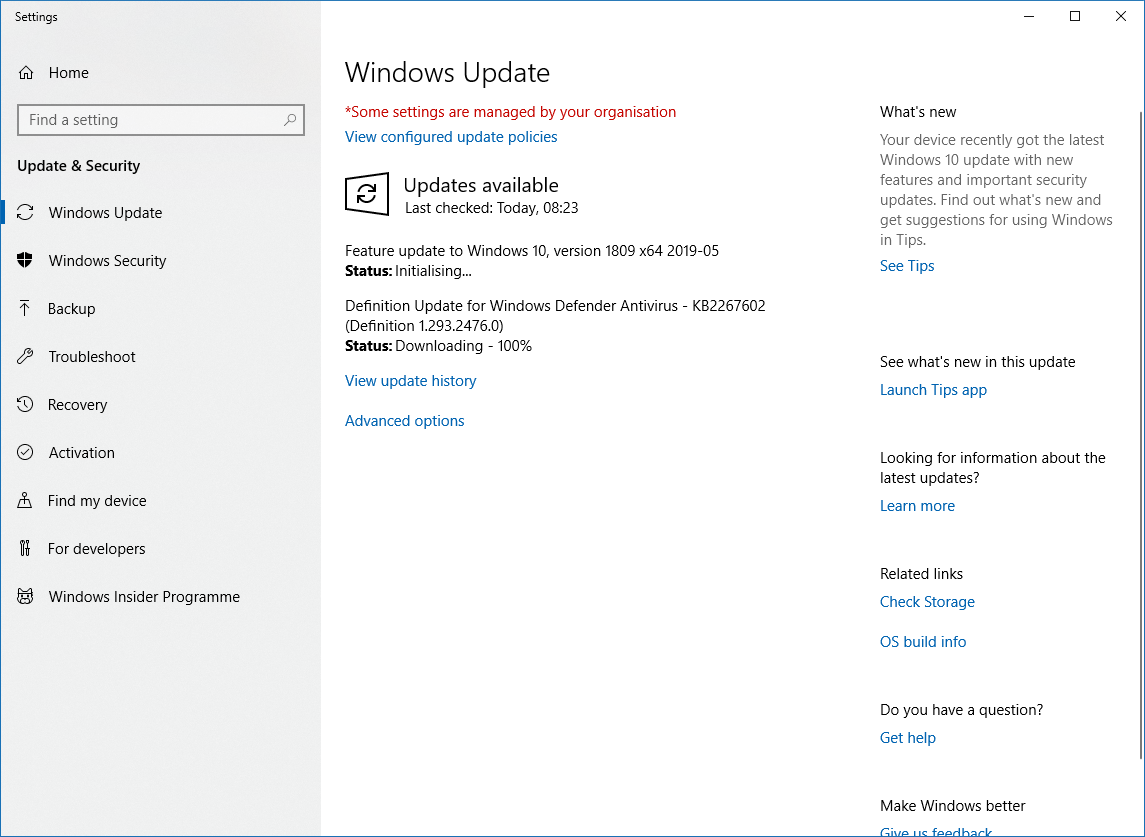1145x837 pixels.
Task: Navigate to Recovery options
Action: click(x=161, y=405)
